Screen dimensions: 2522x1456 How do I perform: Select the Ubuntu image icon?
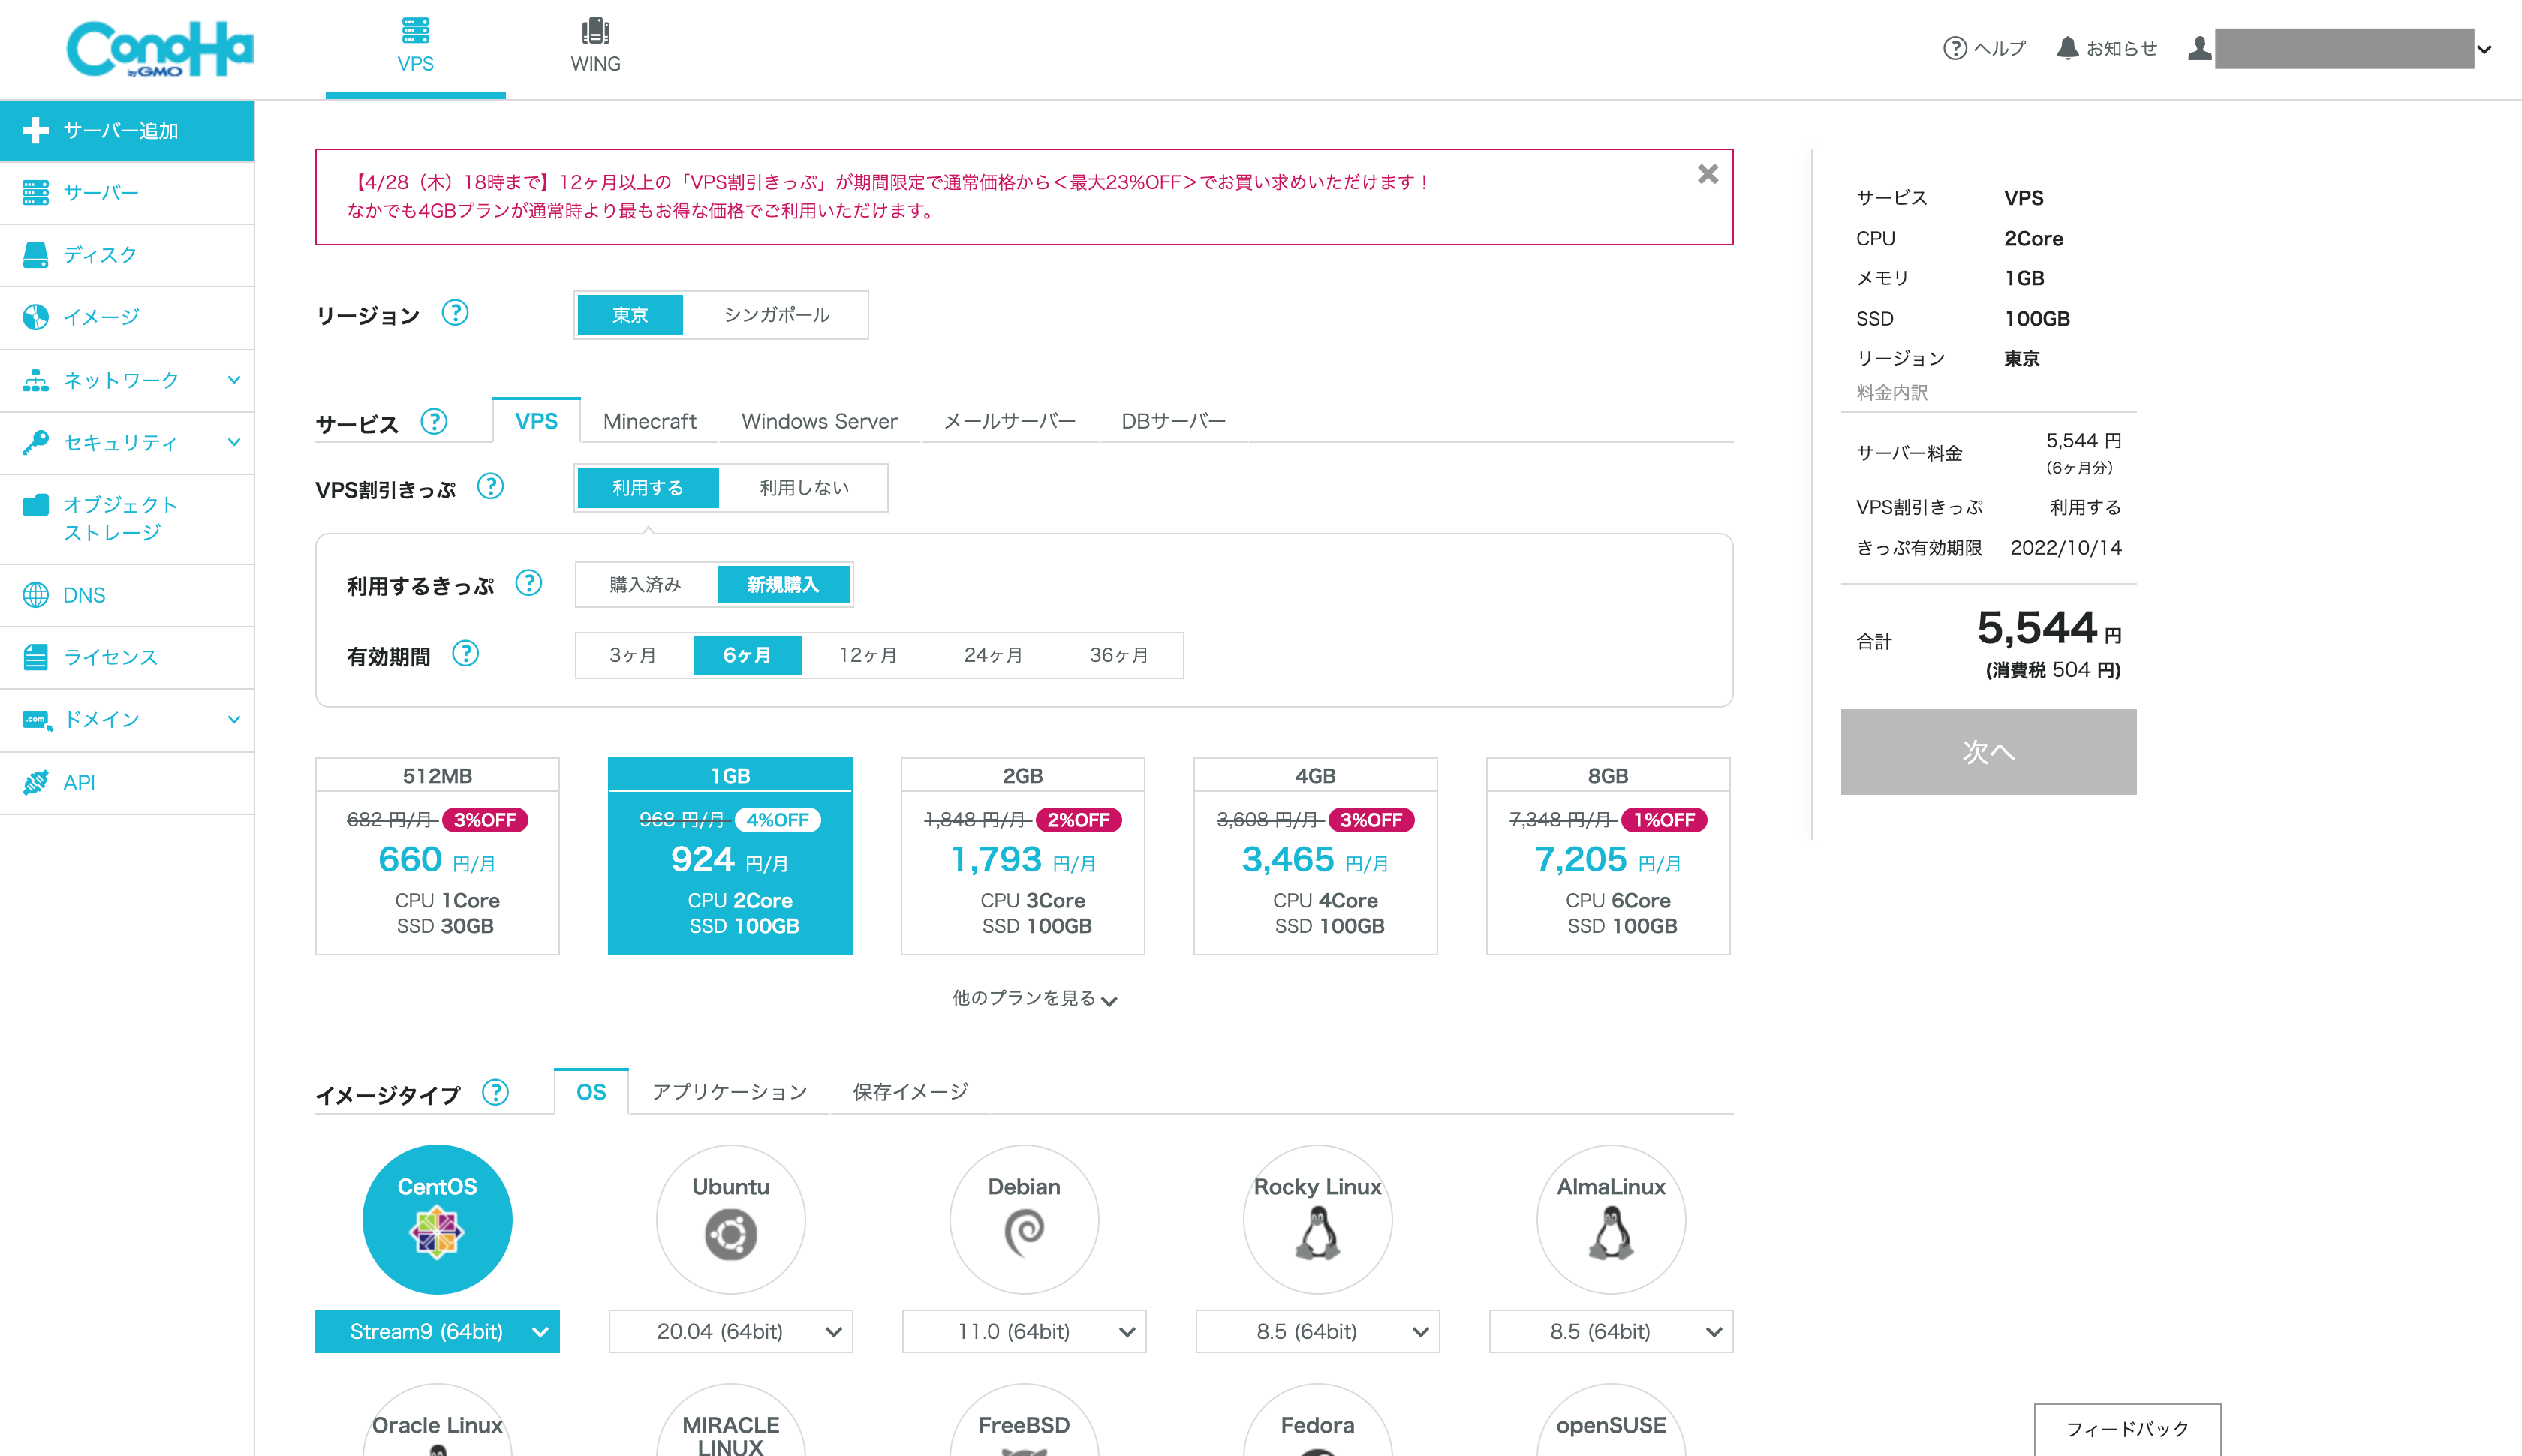(x=731, y=1219)
